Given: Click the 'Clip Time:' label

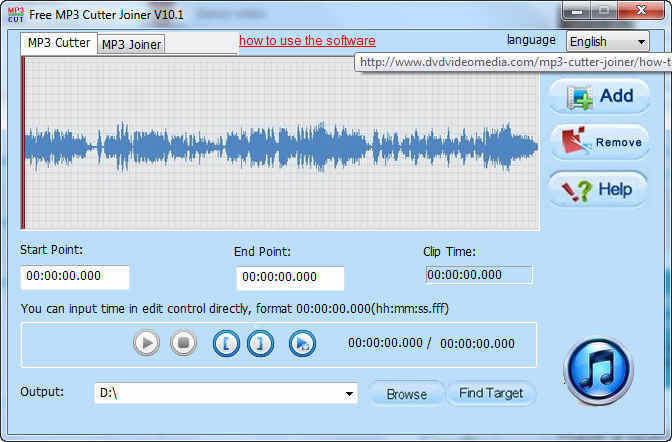Looking at the screenshot, I should (449, 252).
